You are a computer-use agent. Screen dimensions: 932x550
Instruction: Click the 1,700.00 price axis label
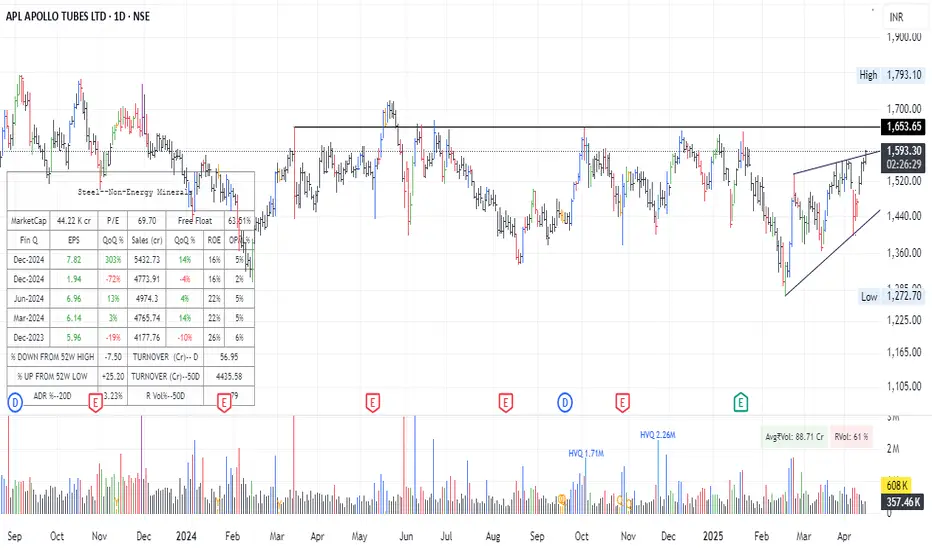coord(904,109)
